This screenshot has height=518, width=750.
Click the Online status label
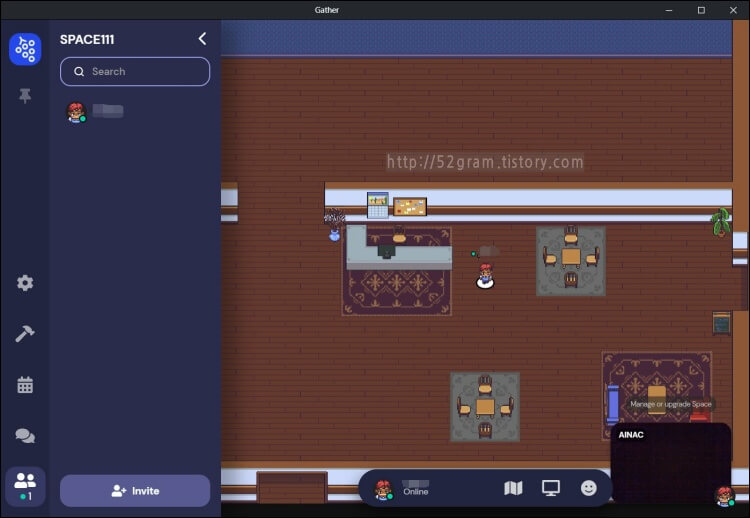416,492
